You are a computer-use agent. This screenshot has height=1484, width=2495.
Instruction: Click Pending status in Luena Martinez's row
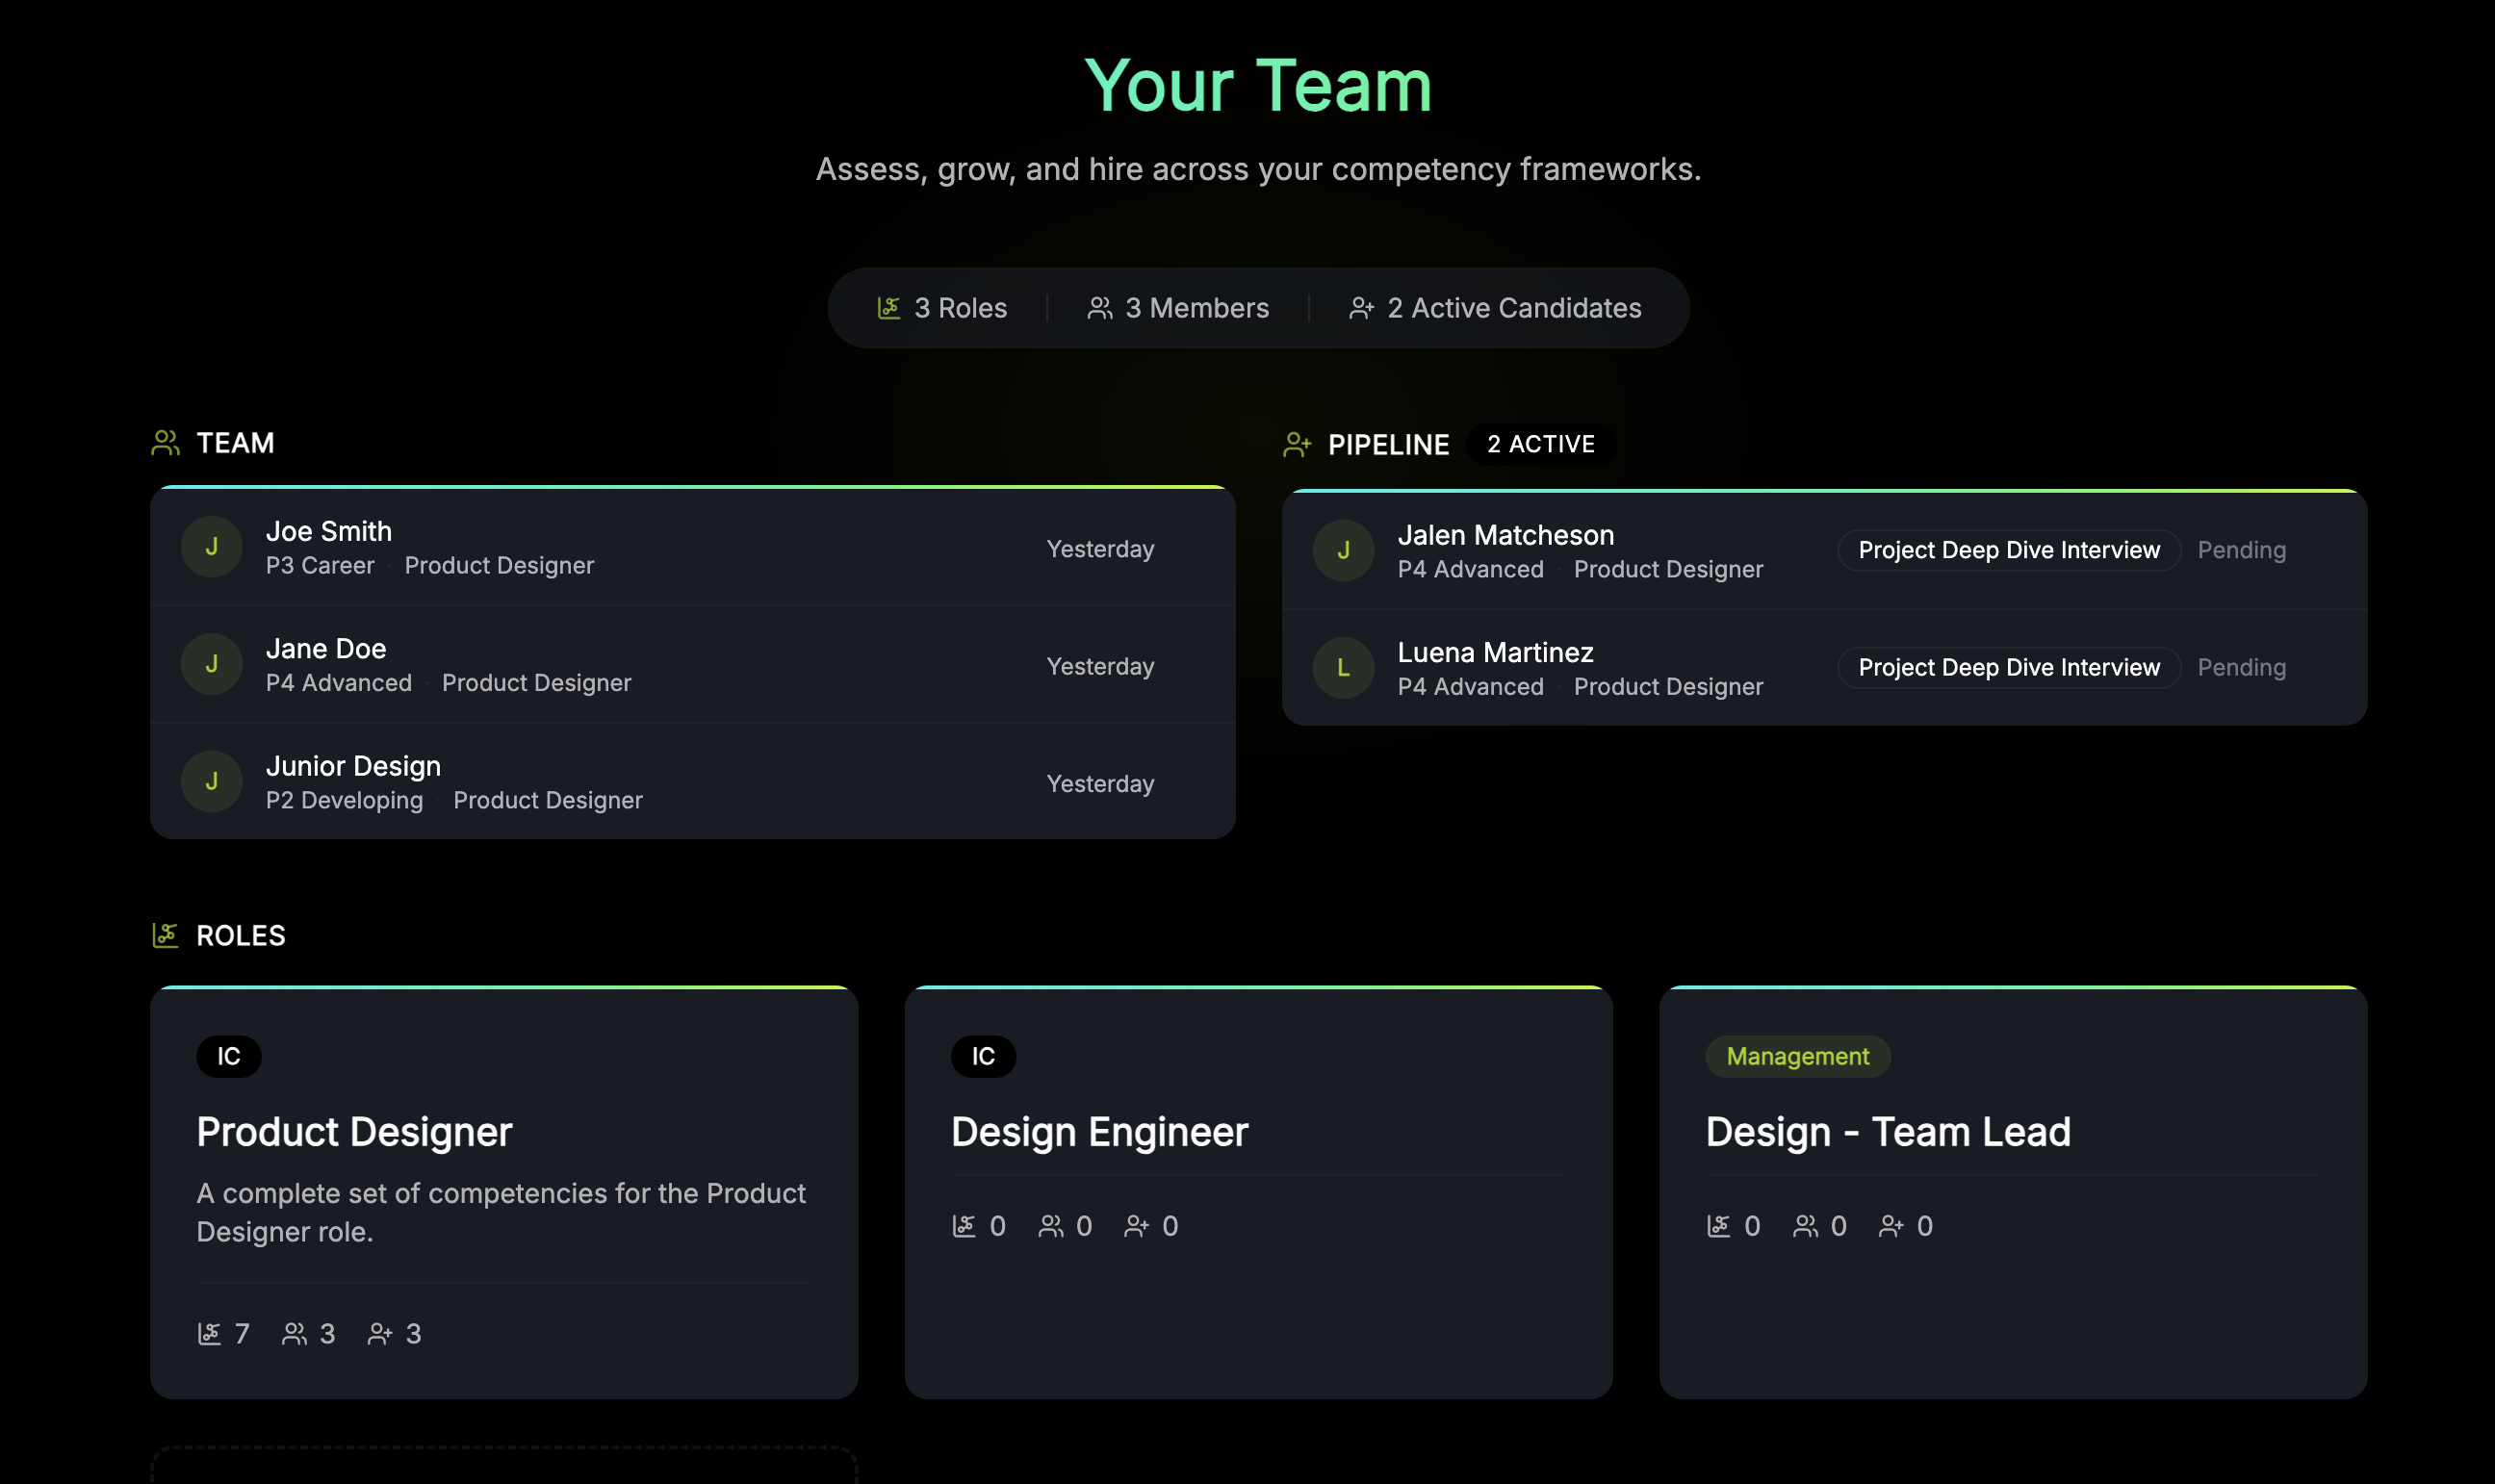(x=2241, y=667)
